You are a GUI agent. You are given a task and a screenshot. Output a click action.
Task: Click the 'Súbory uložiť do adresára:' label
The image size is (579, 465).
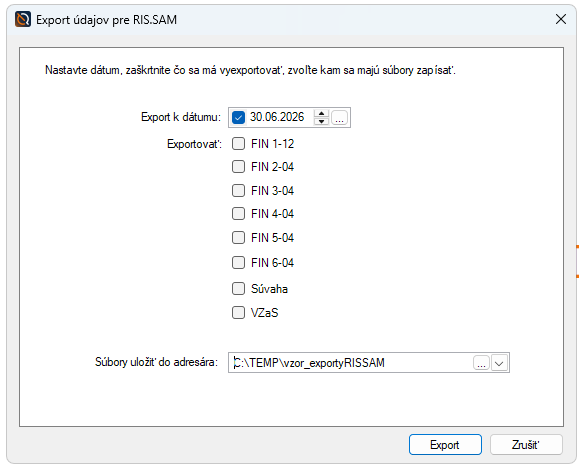[156, 362]
